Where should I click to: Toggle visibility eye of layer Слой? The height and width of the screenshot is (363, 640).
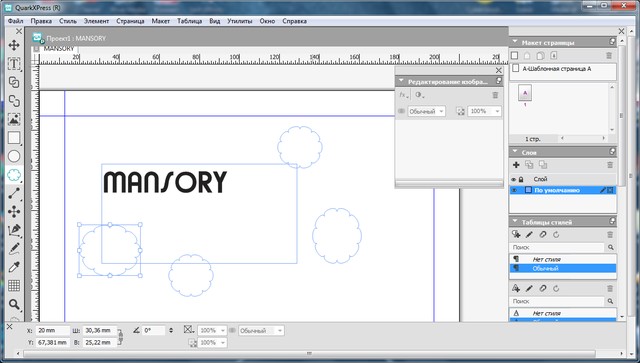click(x=514, y=179)
